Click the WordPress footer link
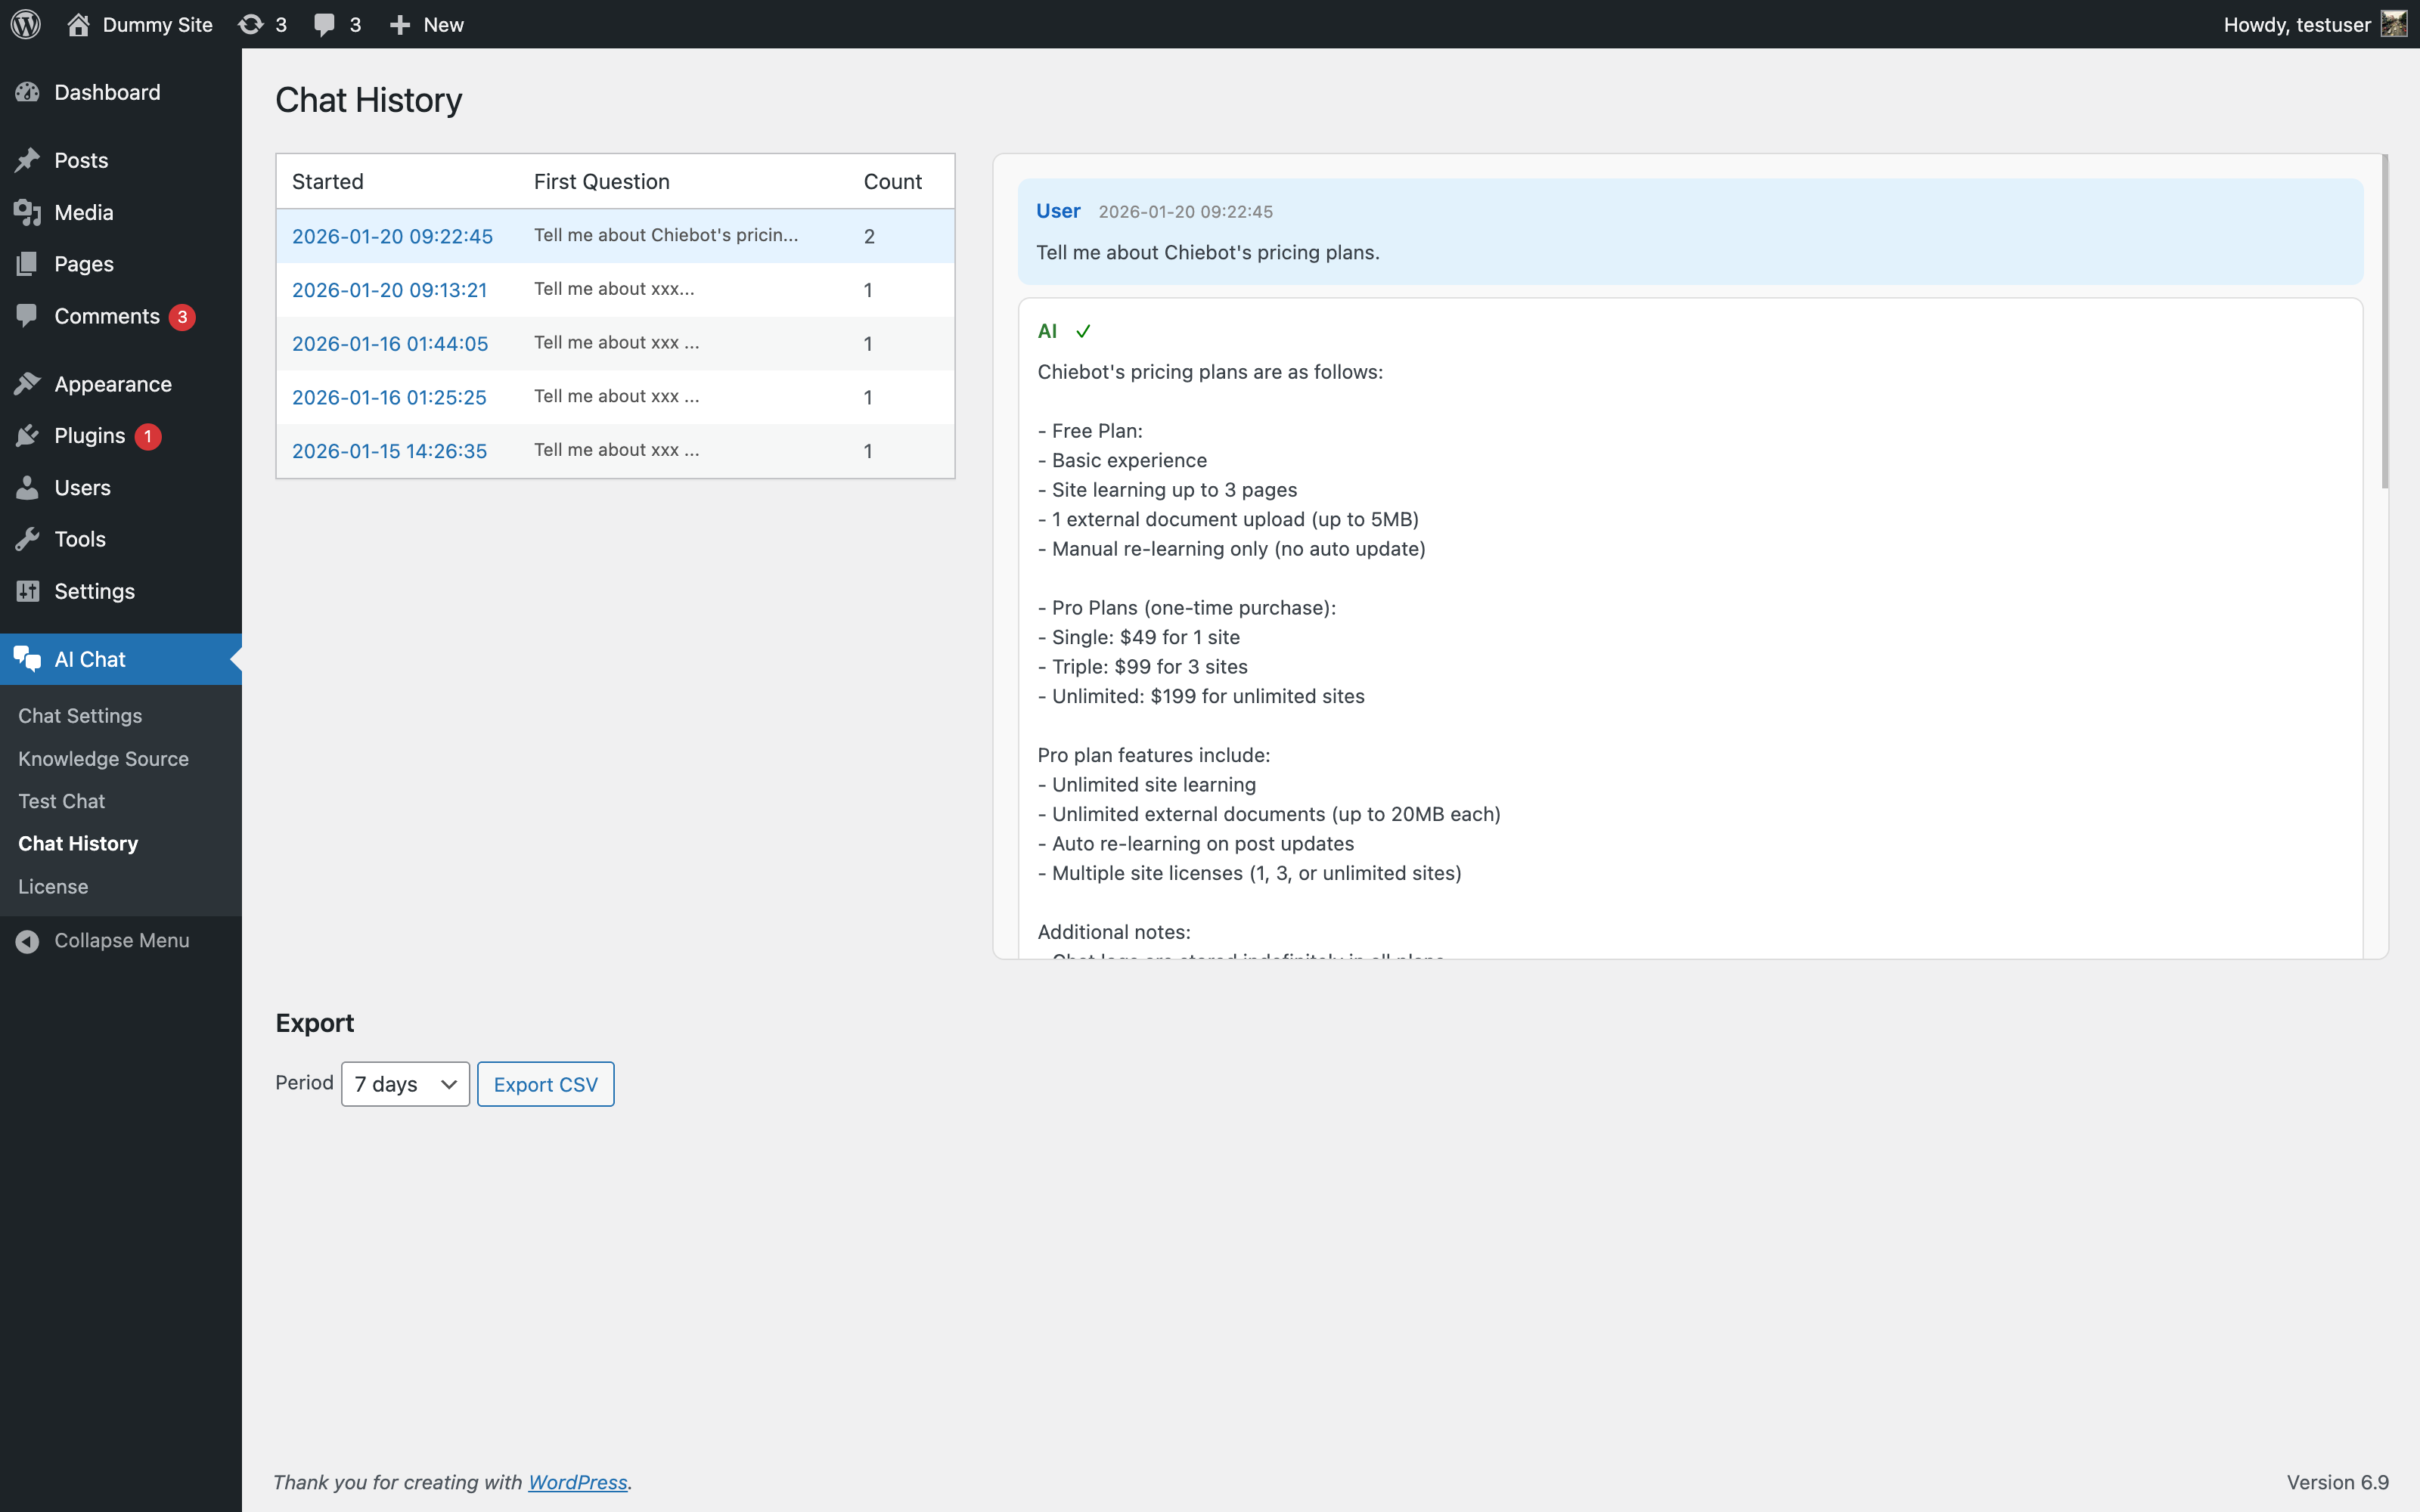This screenshot has height=1512, width=2420. 577,1482
